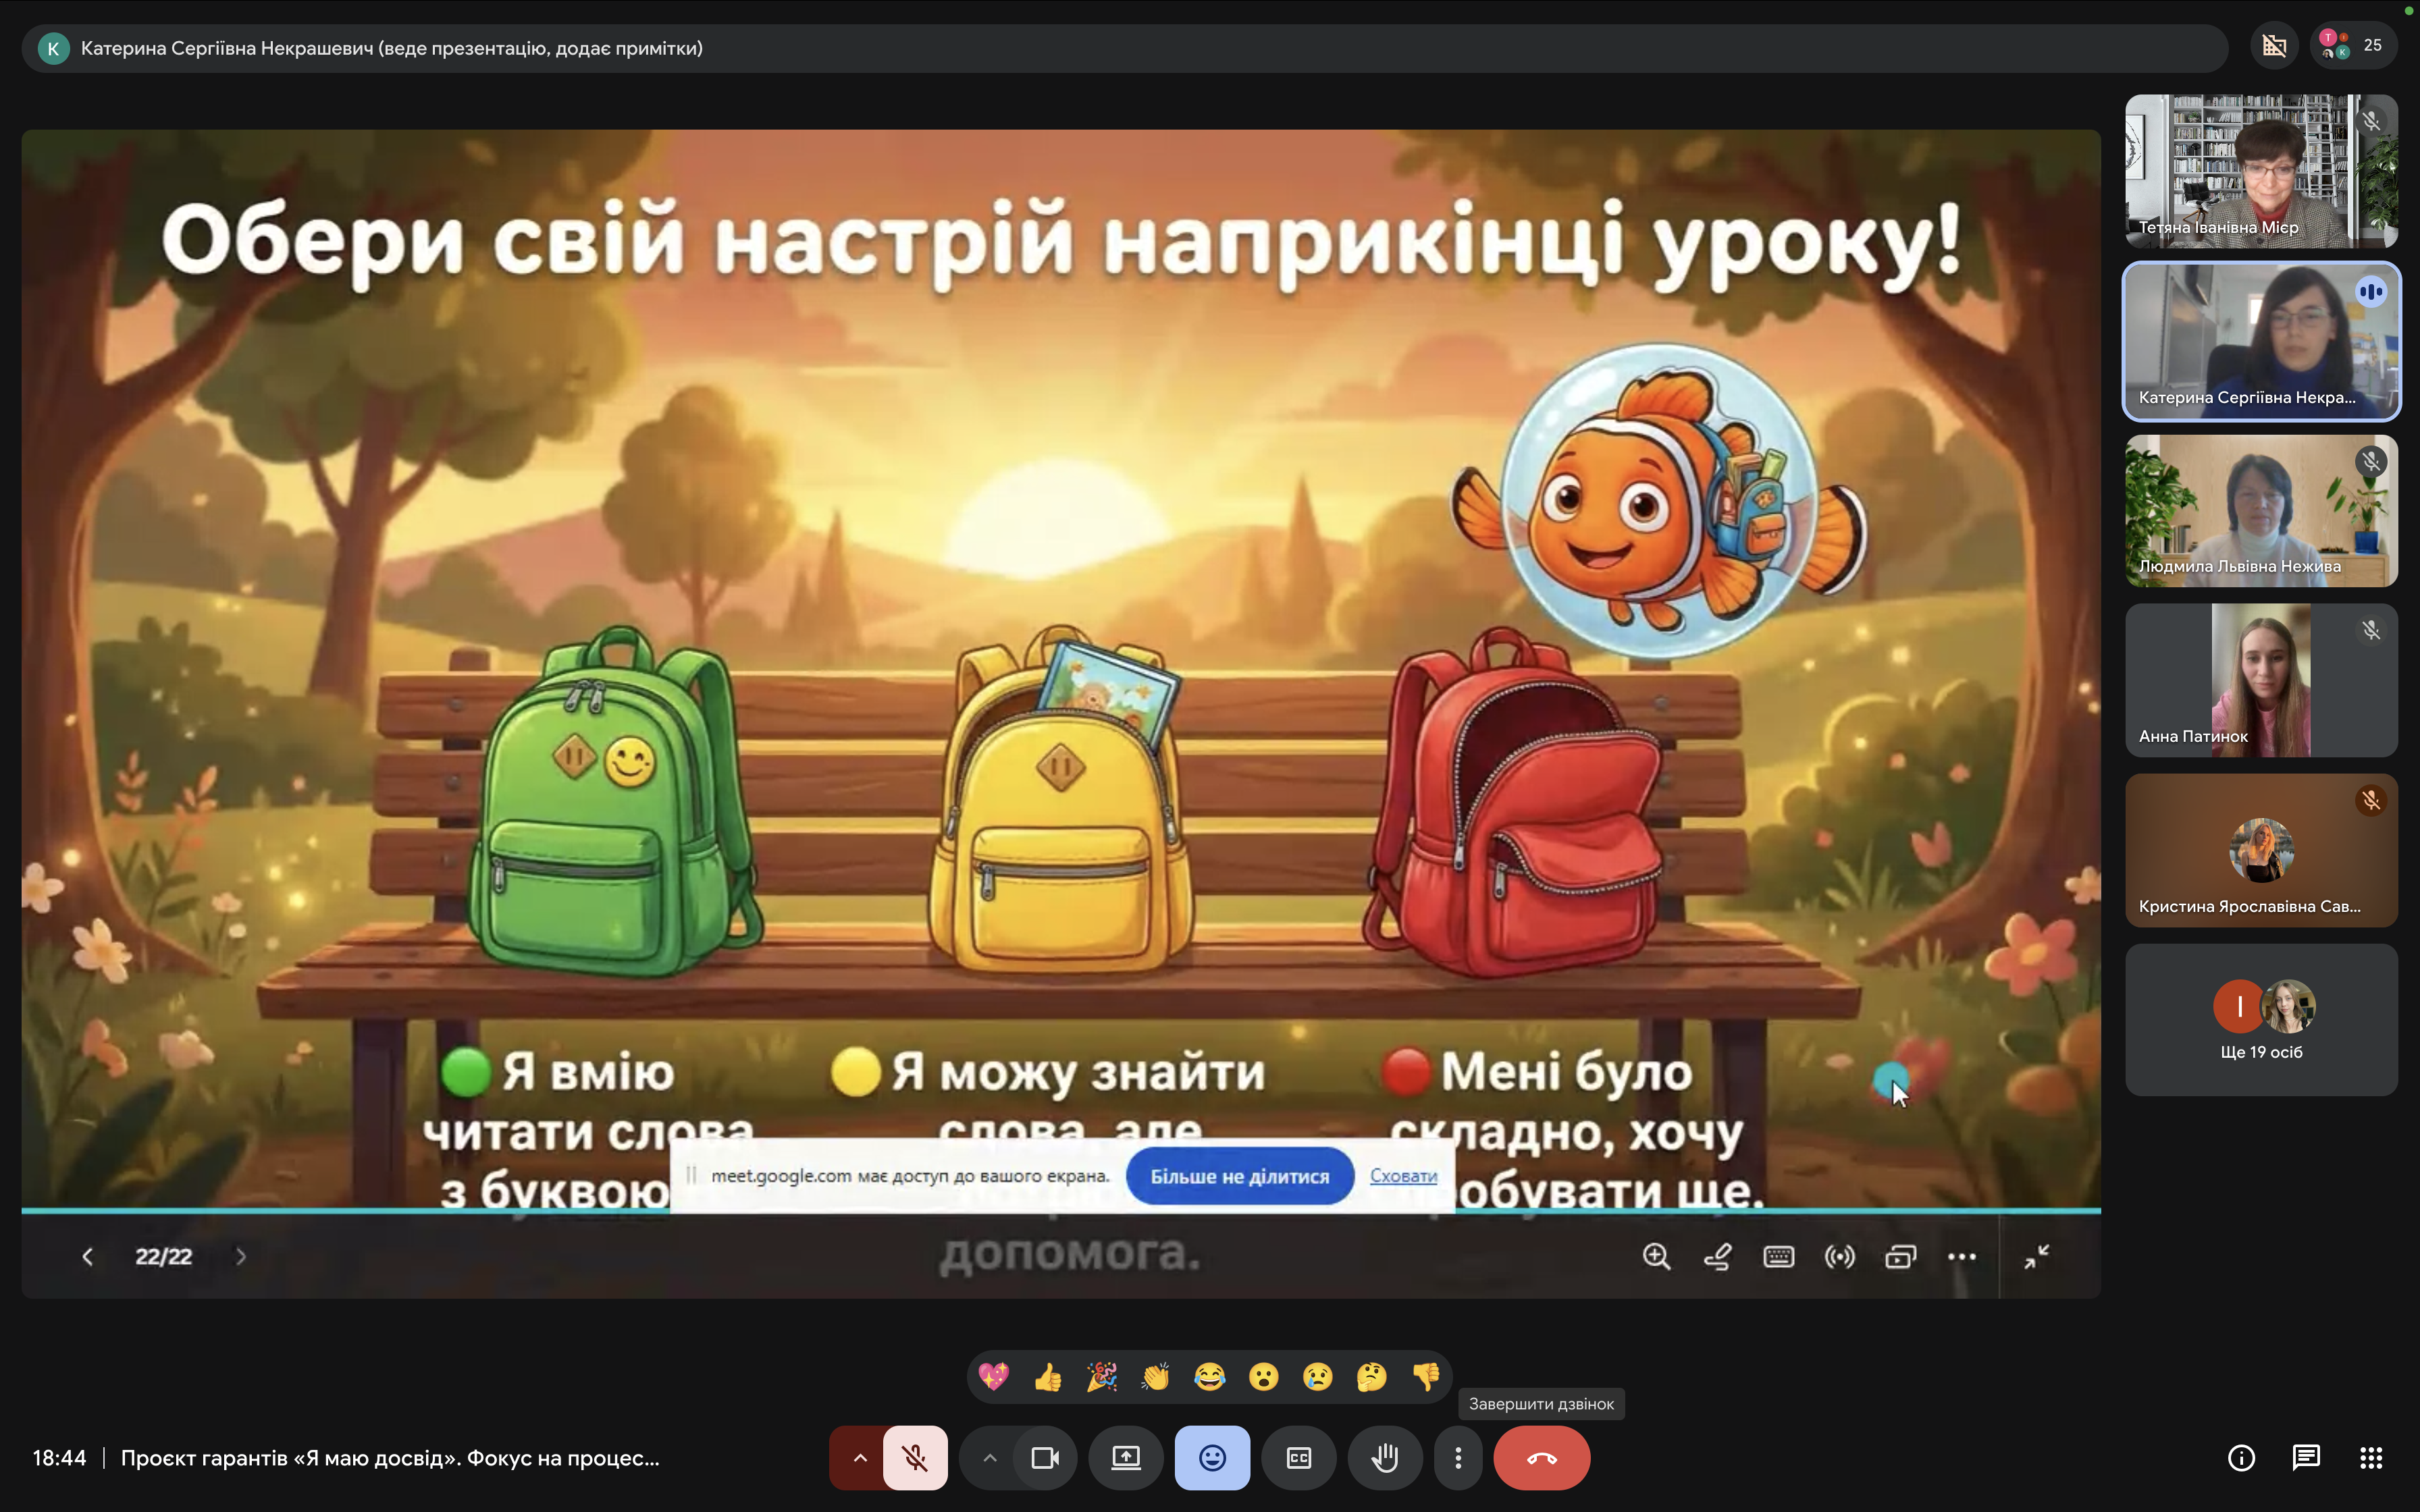The width and height of the screenshot is (2420, 1512).
Task: Exit fullscreen with collapse arrows icon
Action: [x=2036, y=1256]
